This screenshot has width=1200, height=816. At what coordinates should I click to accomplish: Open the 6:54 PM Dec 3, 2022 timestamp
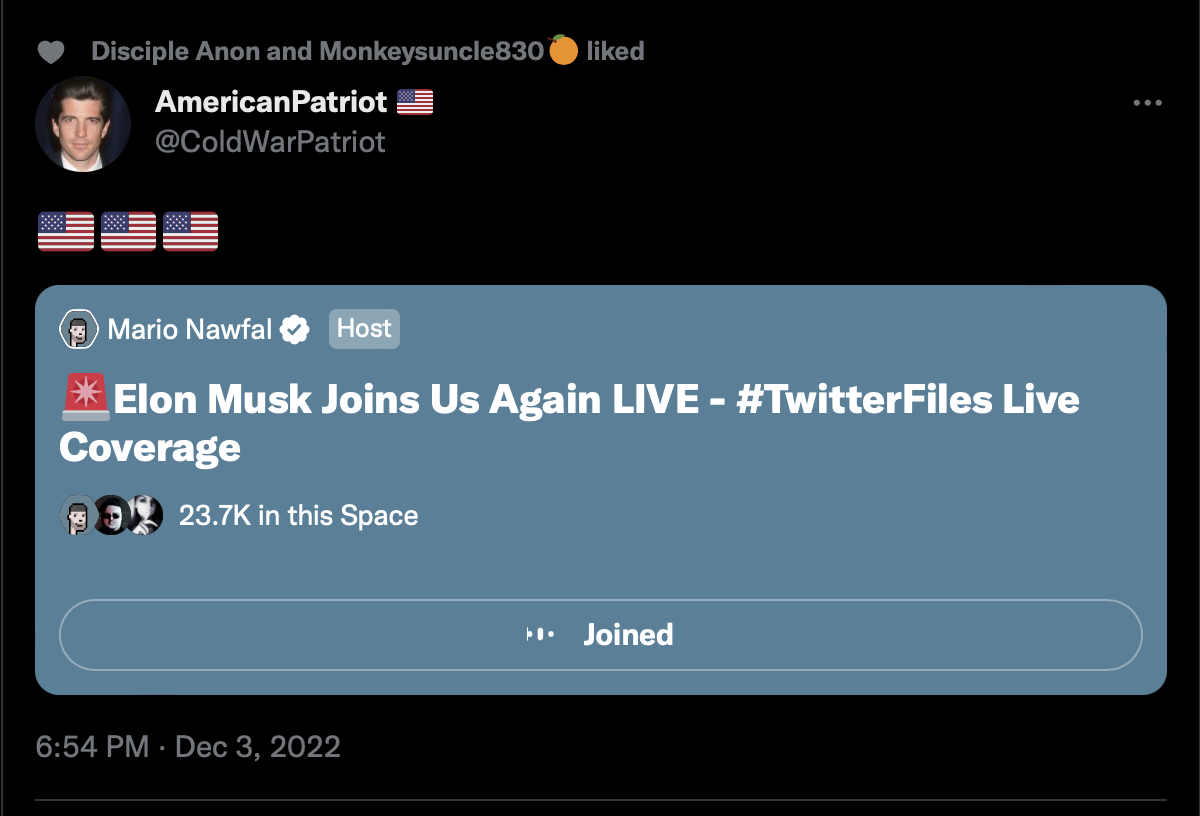coord(188,747)
